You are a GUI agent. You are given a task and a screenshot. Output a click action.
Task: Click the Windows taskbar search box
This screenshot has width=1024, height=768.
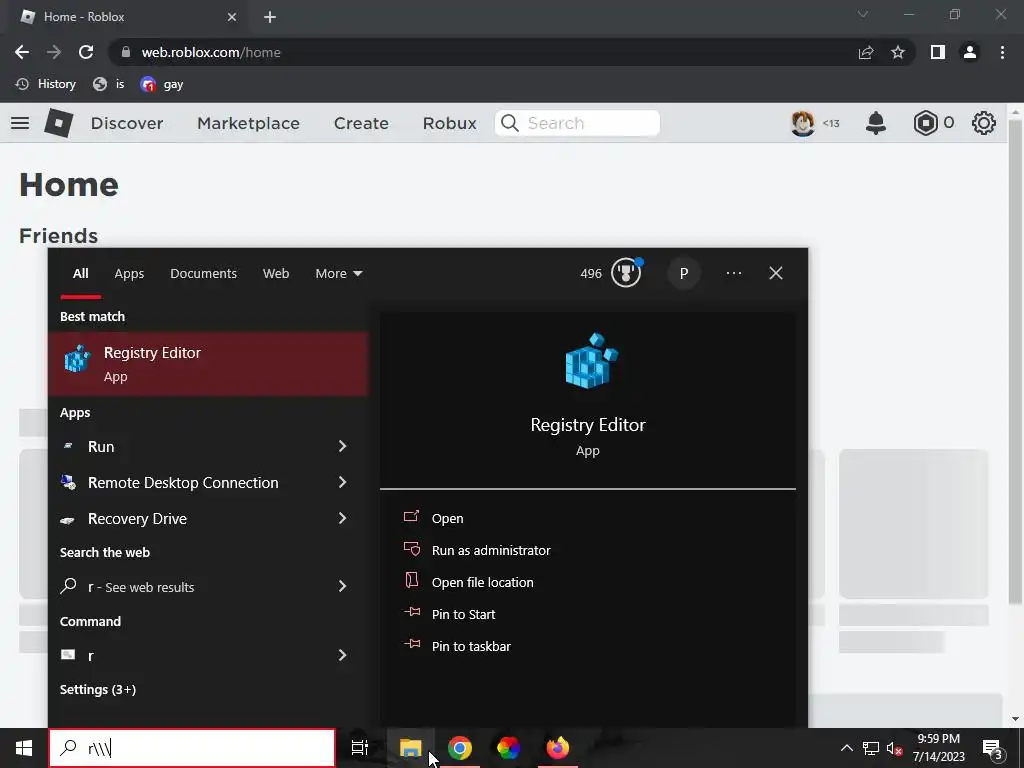click(192, 748)
